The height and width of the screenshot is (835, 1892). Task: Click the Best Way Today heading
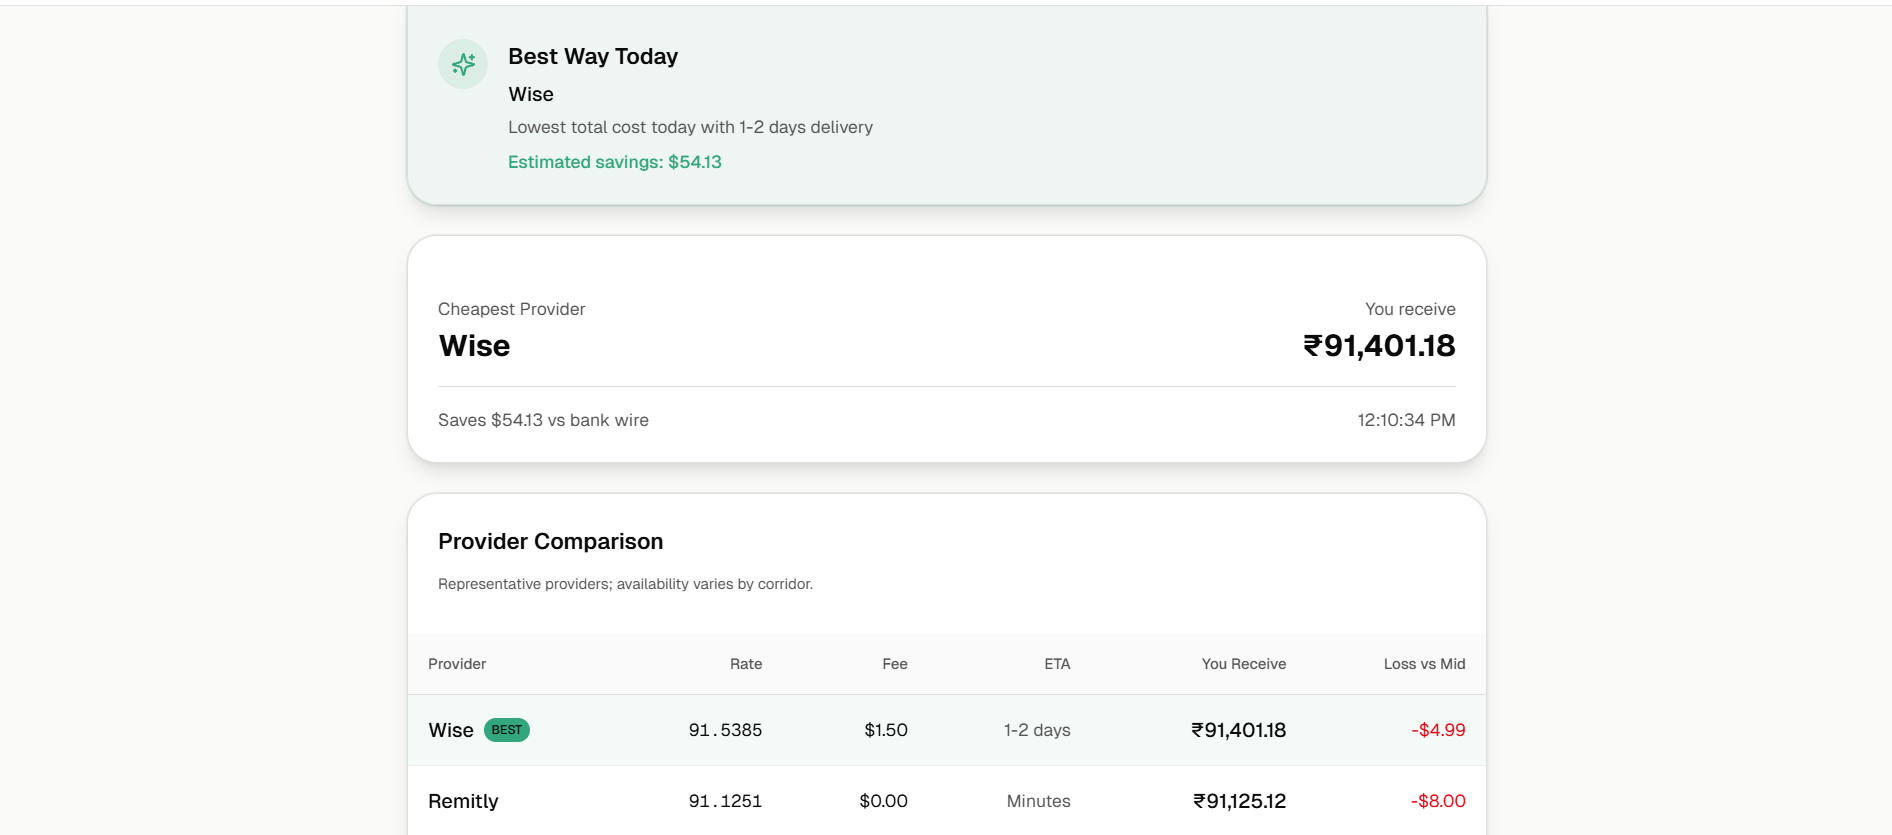click(593, 57)
